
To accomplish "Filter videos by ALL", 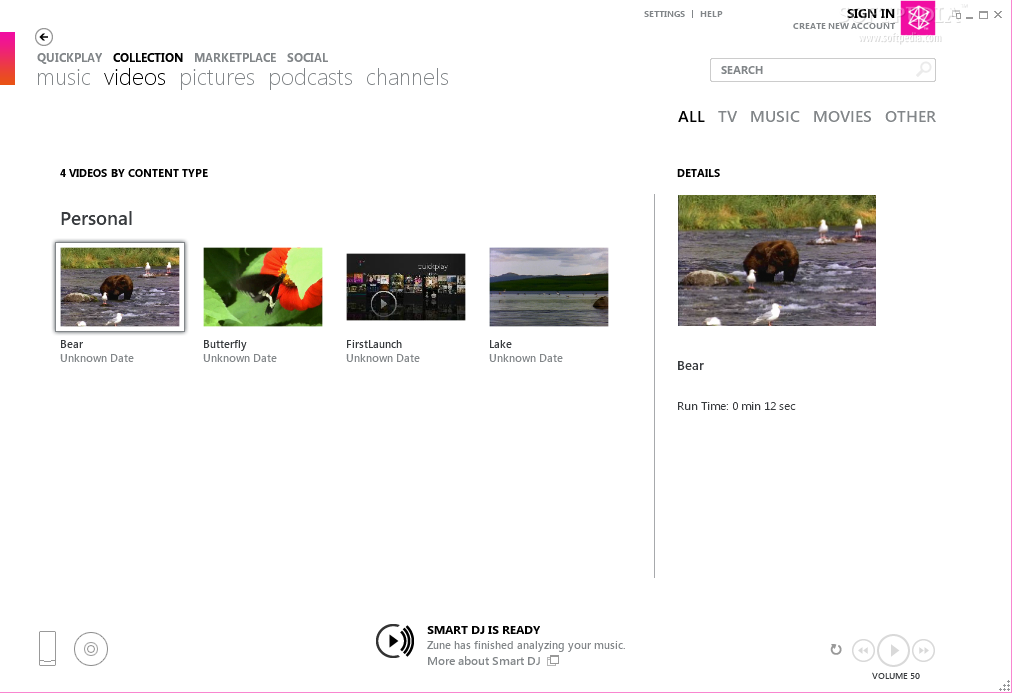I will click(x=691, y=117).
